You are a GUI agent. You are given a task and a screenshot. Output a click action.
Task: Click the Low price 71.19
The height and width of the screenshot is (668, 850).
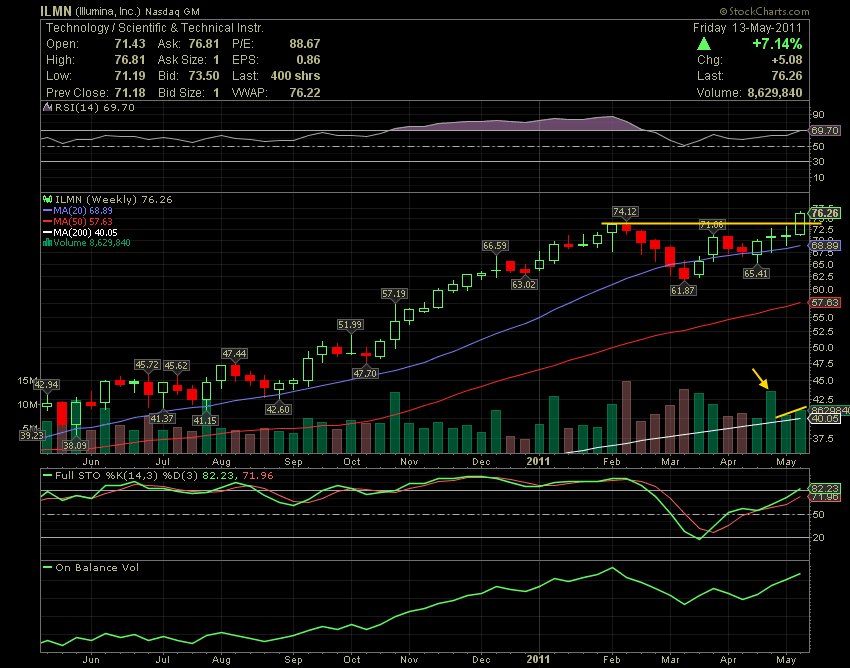tap(130, 76)
